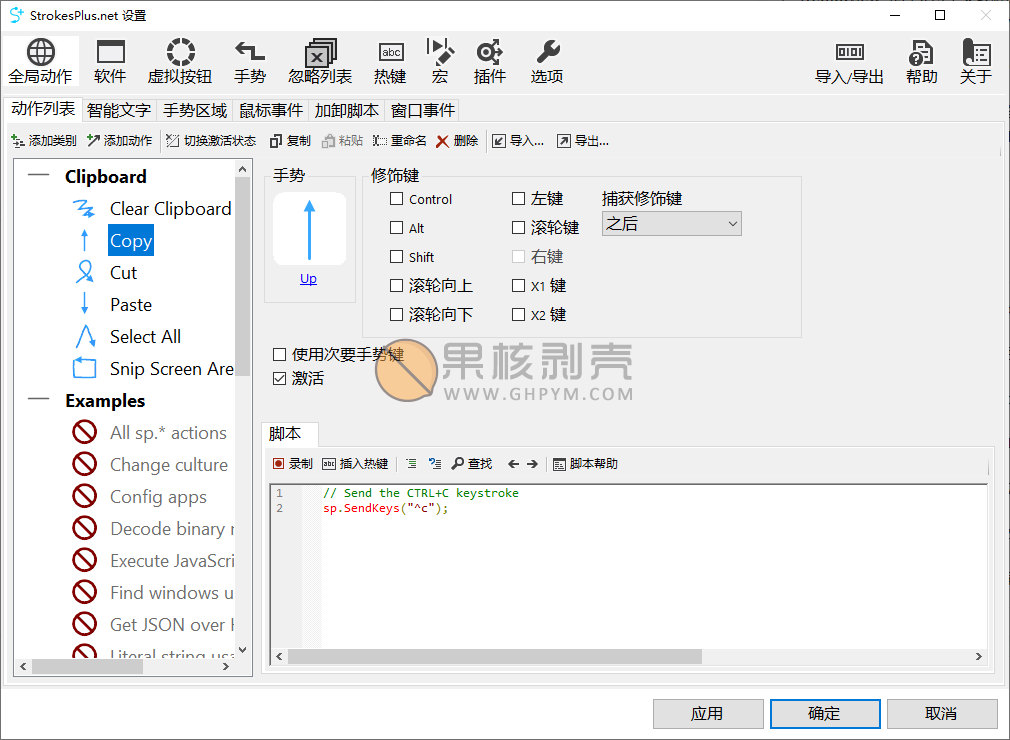Switch to the 鼠标事件 tab
This screenshot has height=740, width=1010.
click(x=271, y=110)
